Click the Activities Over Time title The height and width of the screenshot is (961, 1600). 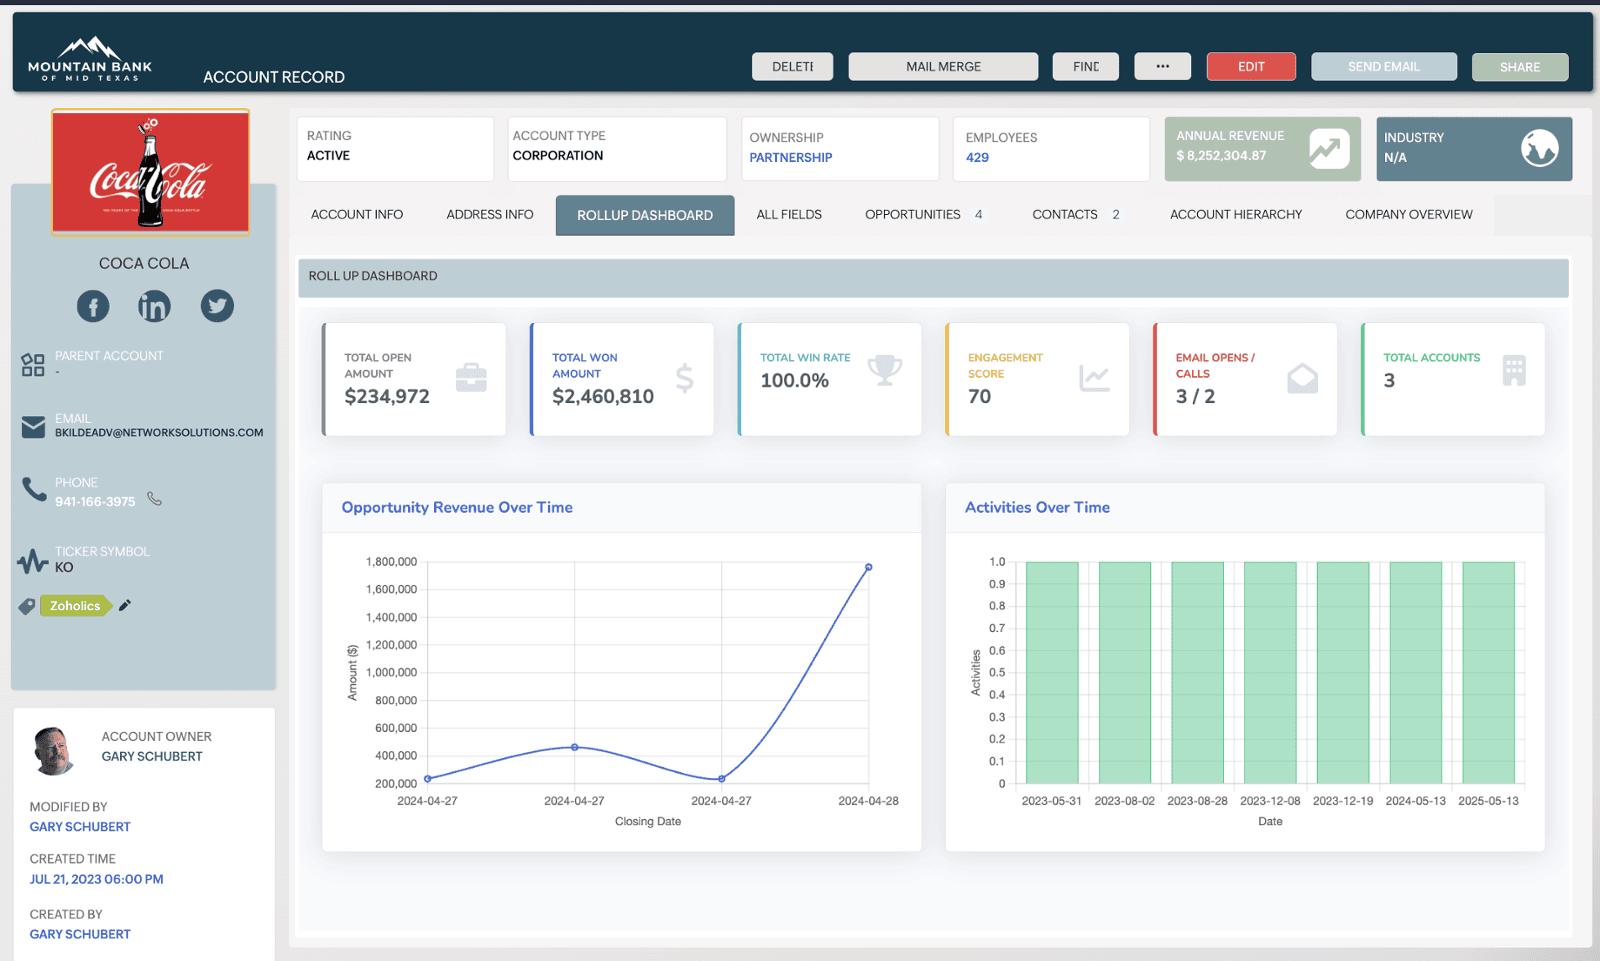(x=1037, y=507)
